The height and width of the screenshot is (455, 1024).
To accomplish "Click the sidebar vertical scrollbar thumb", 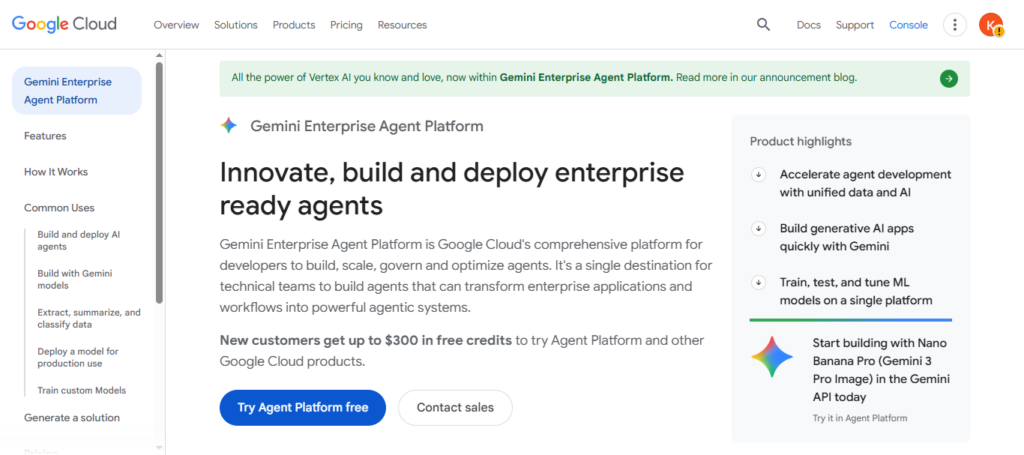I will pos(159,183).
